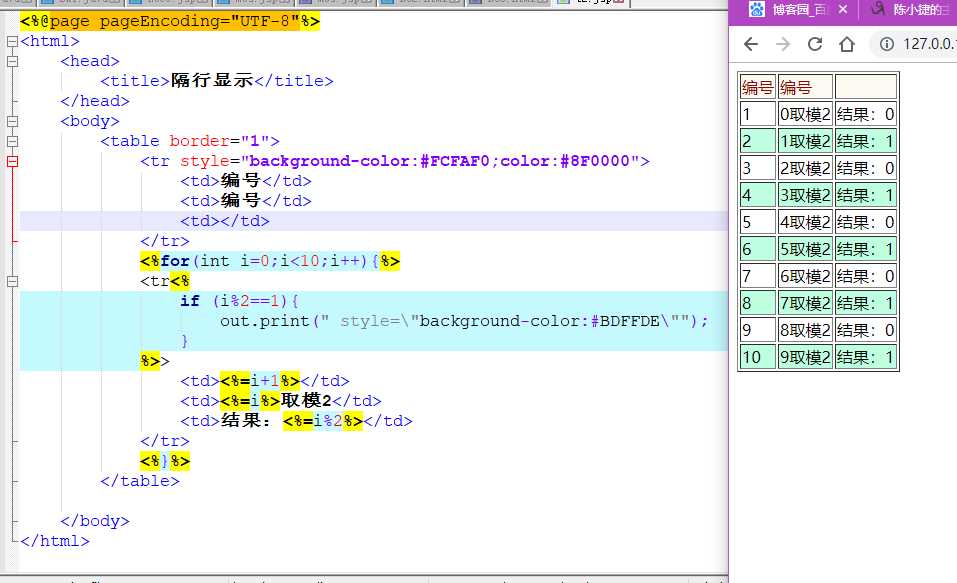Viewport: 957px width, 583px height.
Task: Click the empty <td></td> line
Action: (225, 221)
